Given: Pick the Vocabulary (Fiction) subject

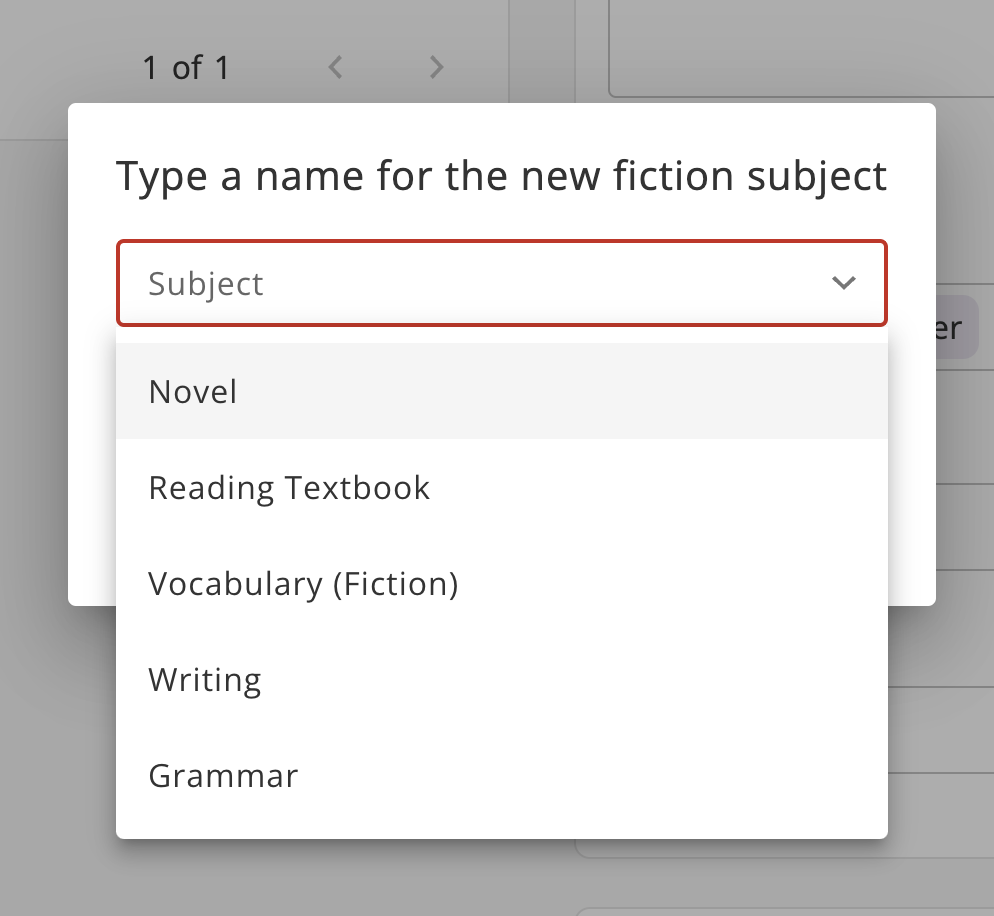Looking at the screenshot, I should pos(303,584).
